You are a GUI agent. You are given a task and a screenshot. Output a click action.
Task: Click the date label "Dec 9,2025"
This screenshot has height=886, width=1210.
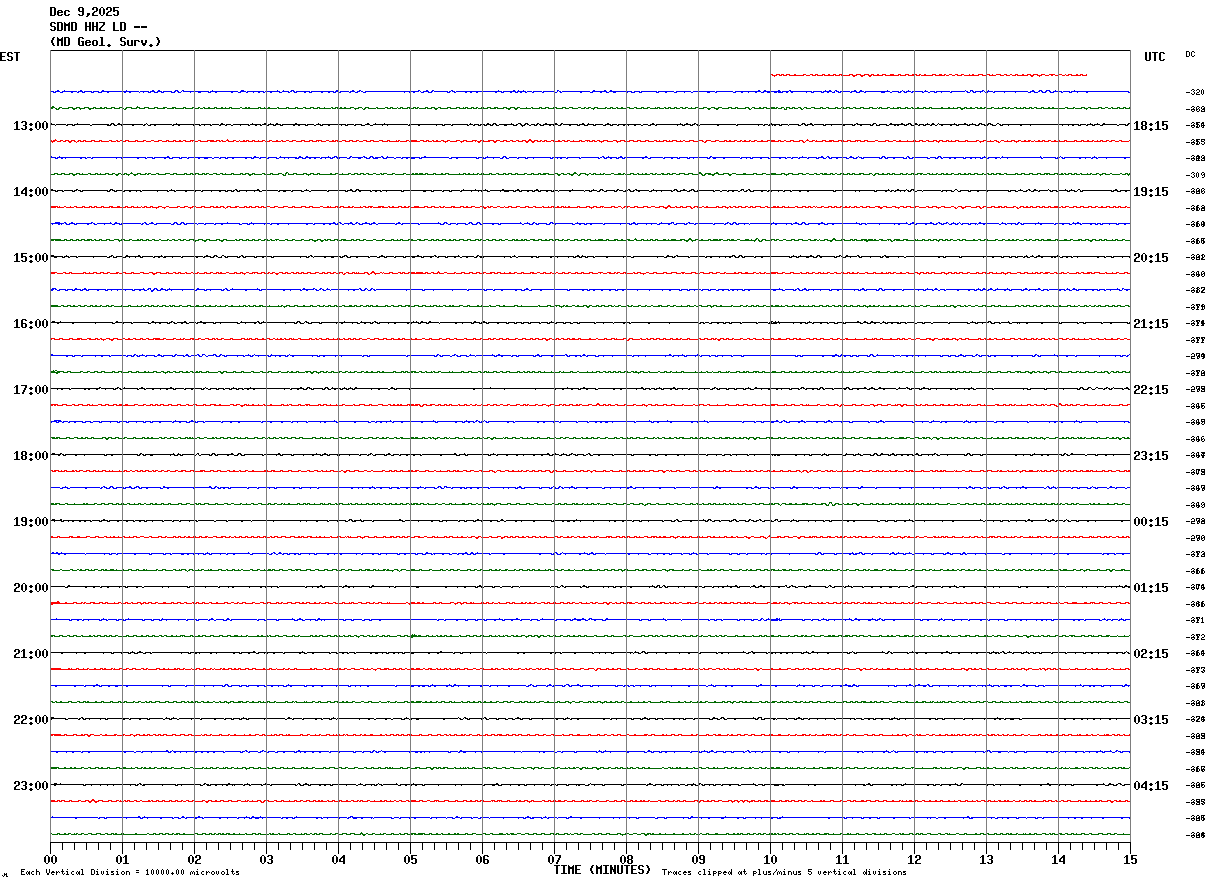point(84,12)
